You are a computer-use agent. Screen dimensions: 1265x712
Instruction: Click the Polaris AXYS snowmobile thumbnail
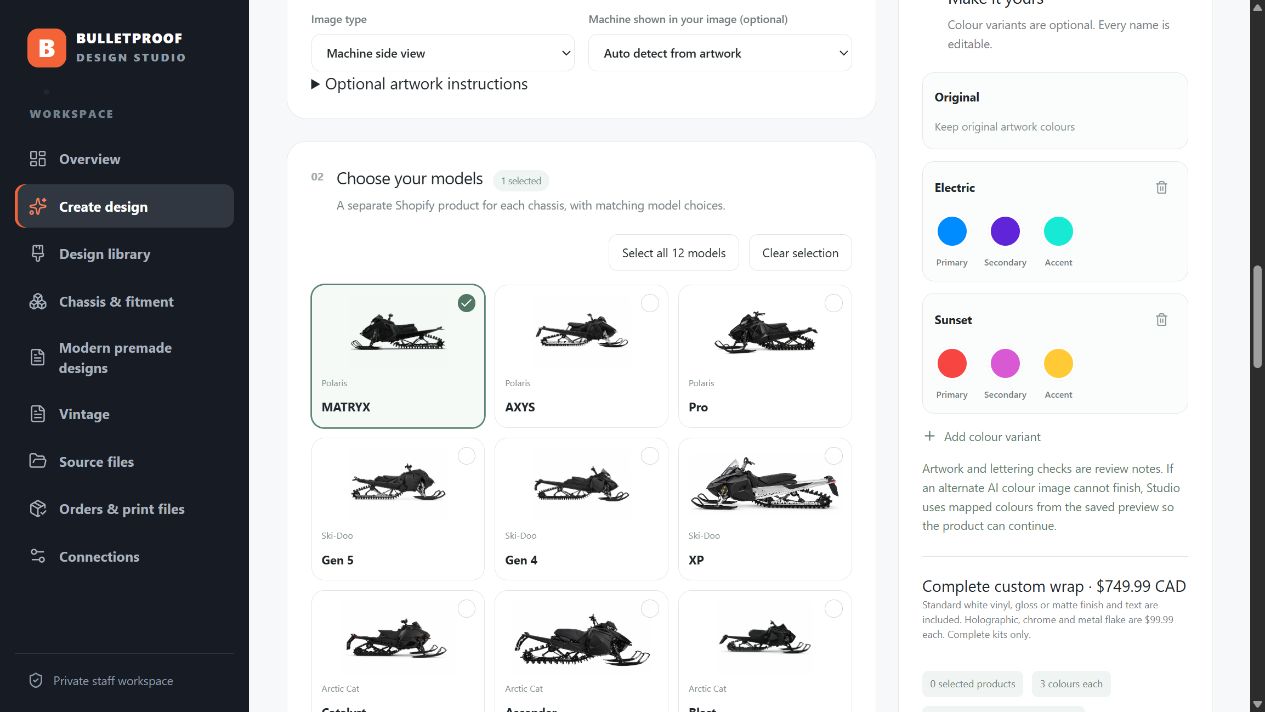(x=581, y=331)
